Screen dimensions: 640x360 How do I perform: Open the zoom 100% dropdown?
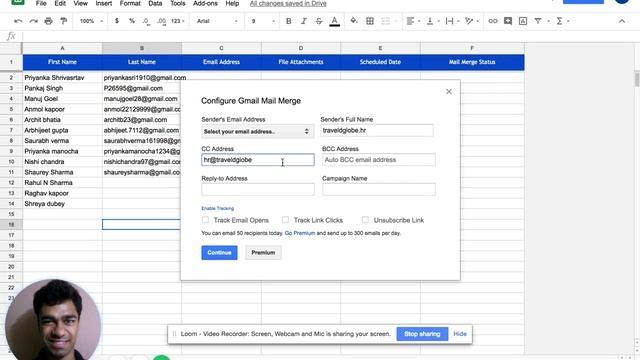coord(90,21)
